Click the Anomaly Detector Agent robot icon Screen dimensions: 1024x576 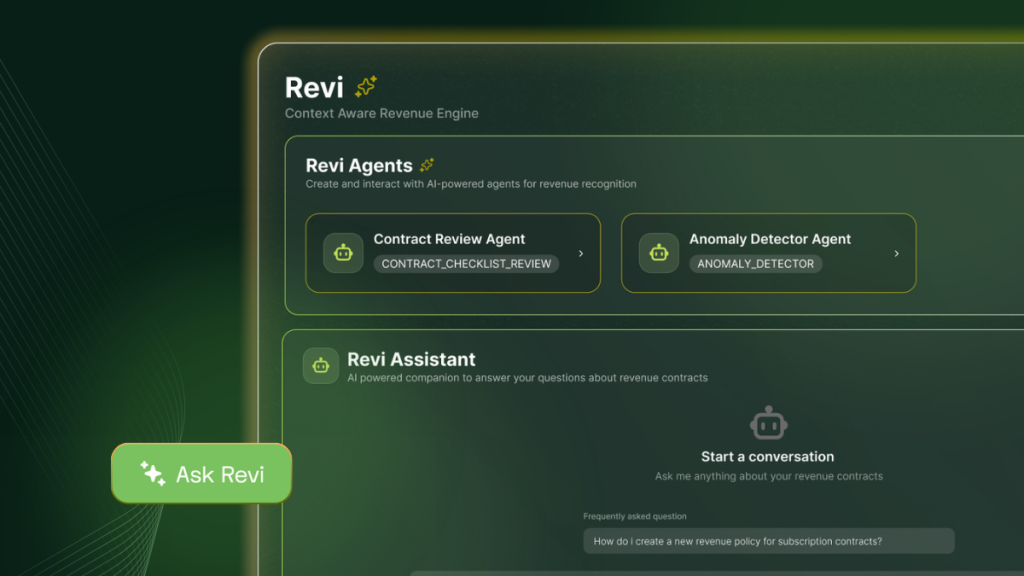pos(659,253)
